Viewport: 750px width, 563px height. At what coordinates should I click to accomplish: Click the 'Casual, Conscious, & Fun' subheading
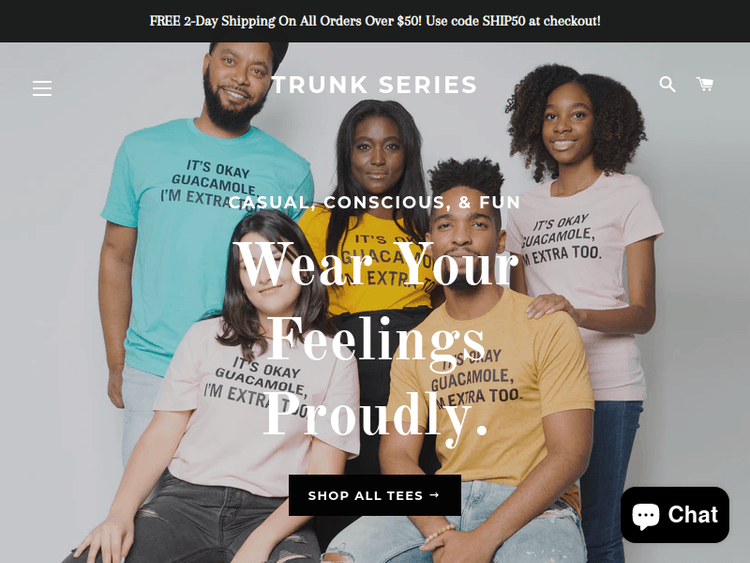coord(375,202)
